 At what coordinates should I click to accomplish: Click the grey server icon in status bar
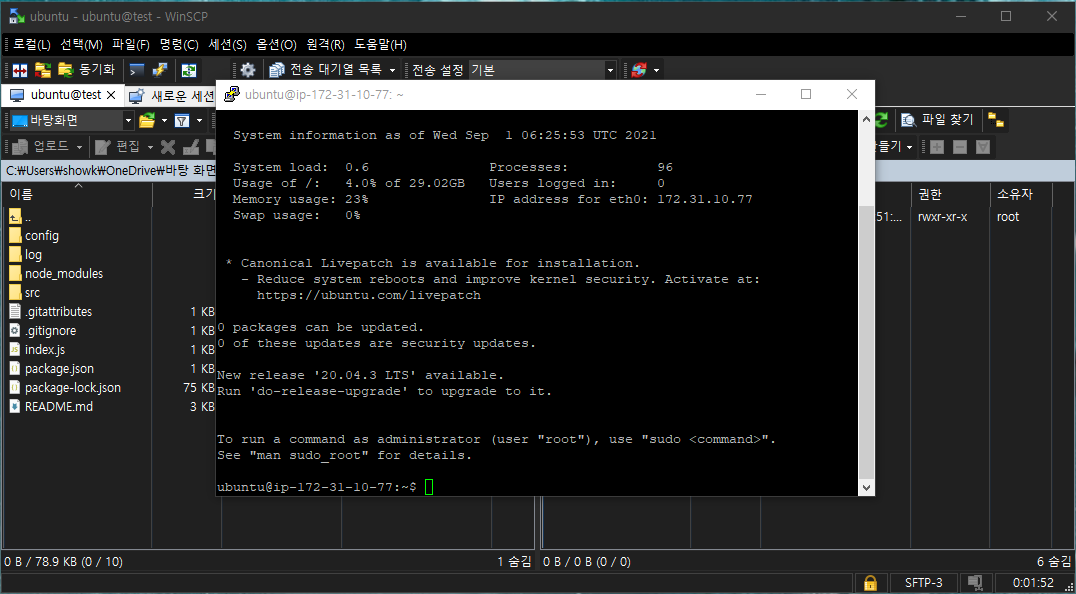click(975, 583)
